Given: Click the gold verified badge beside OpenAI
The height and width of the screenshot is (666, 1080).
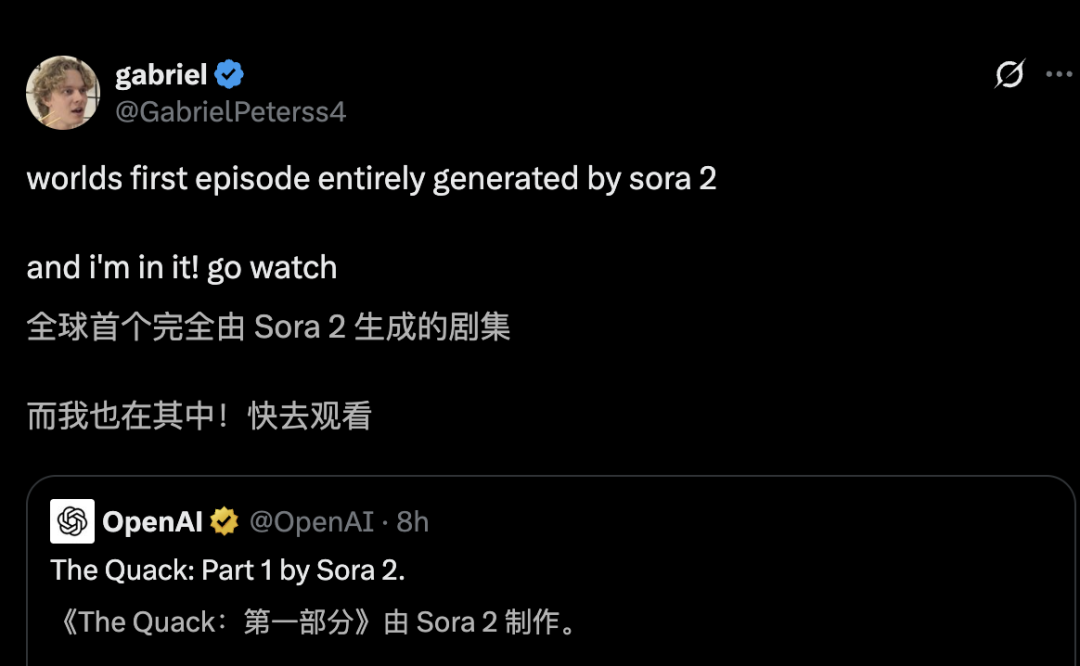Looking at the screenshot, I should (x=224, y=521).
